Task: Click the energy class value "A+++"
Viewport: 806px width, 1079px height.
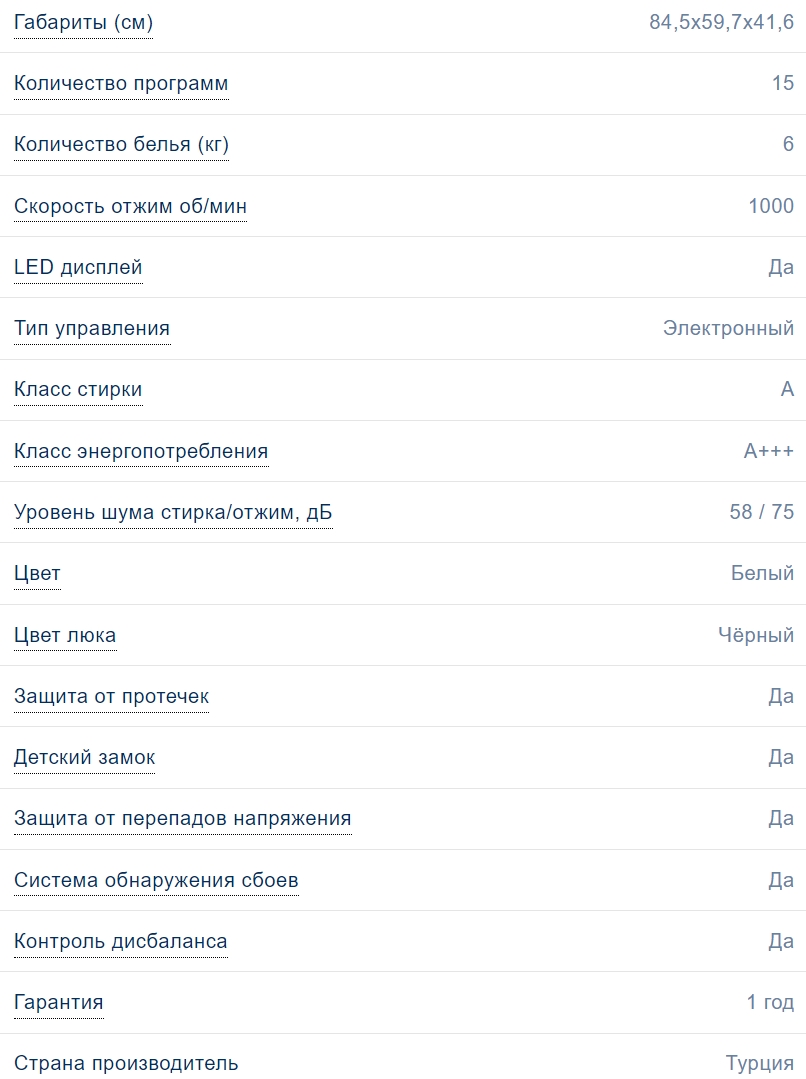Action: (768, 451)
